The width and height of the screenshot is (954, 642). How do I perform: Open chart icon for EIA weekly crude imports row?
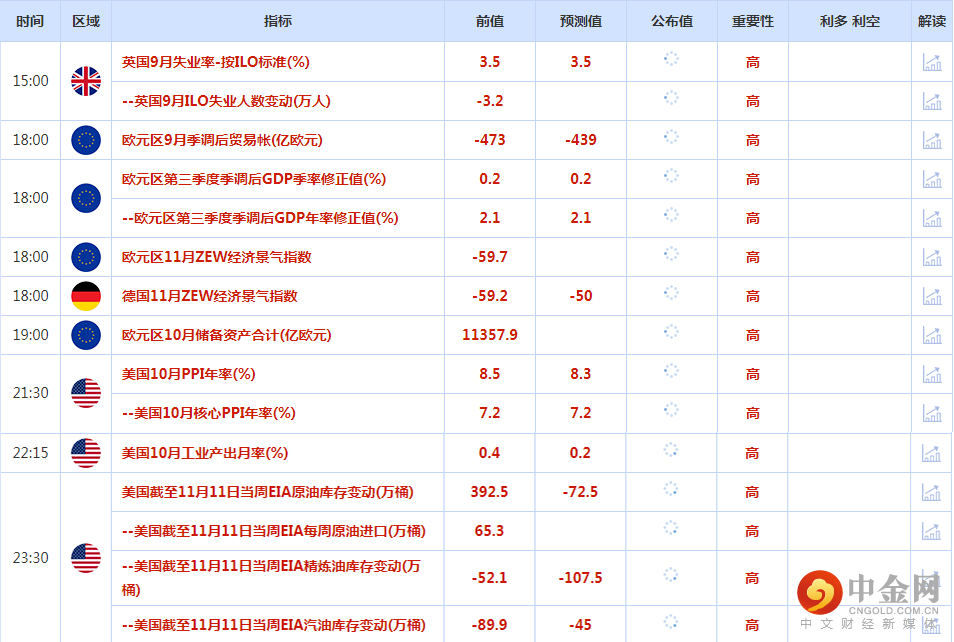point(931,531)
